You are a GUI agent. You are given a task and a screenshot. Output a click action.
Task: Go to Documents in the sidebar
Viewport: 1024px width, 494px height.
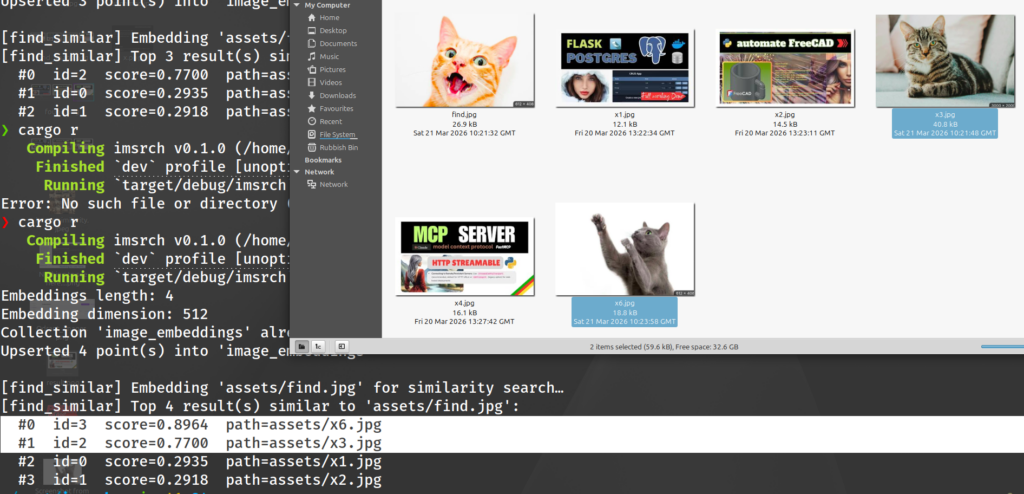tap(338, 44)
